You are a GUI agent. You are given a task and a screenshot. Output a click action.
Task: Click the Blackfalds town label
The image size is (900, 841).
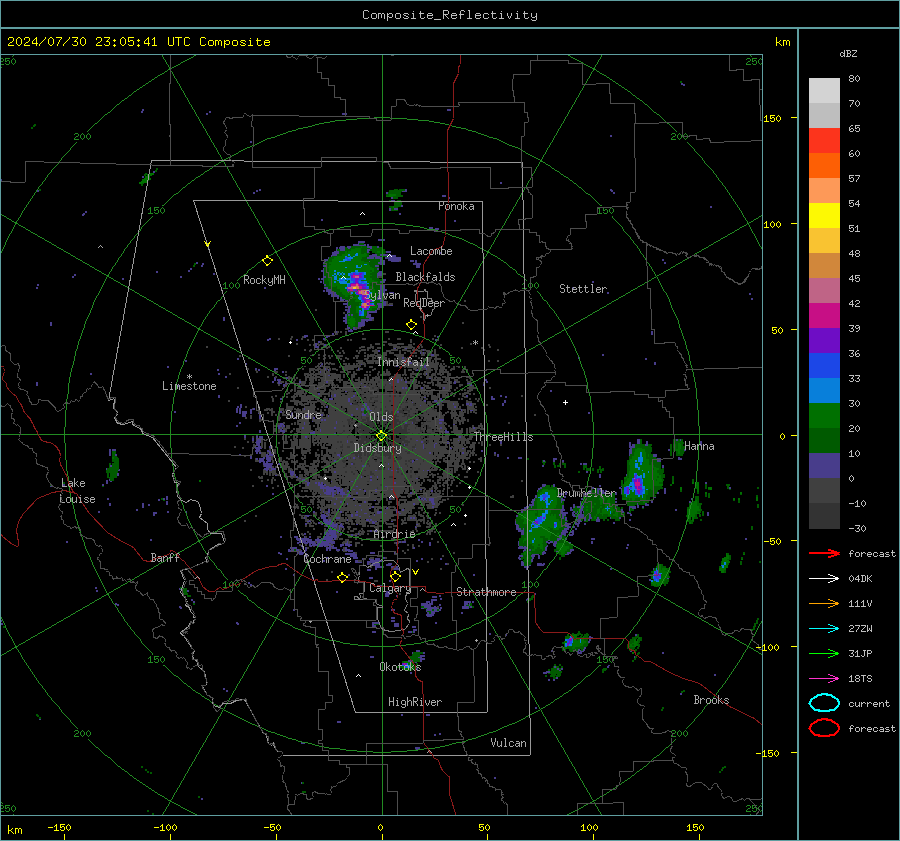pos(425,277)
